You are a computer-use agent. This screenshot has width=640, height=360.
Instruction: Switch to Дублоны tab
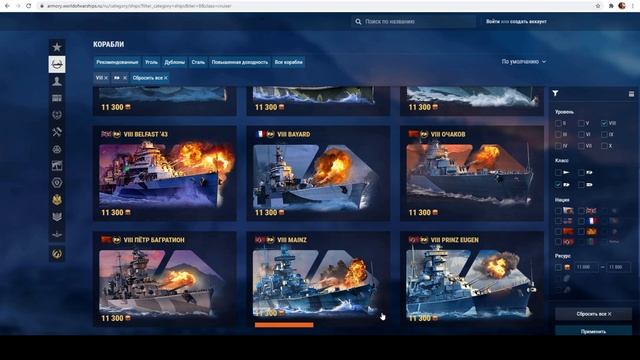tap(174, 62)
